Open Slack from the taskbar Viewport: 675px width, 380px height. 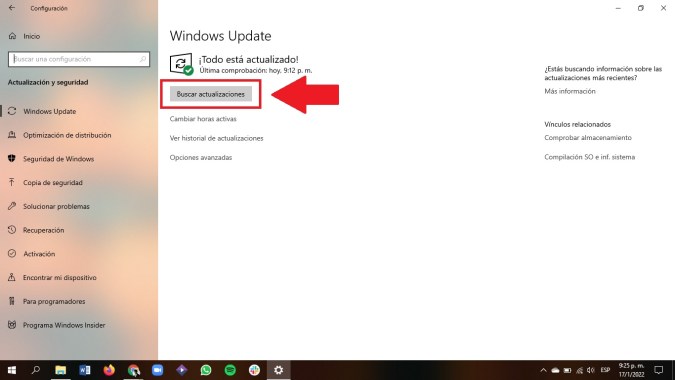coord(254,370)
